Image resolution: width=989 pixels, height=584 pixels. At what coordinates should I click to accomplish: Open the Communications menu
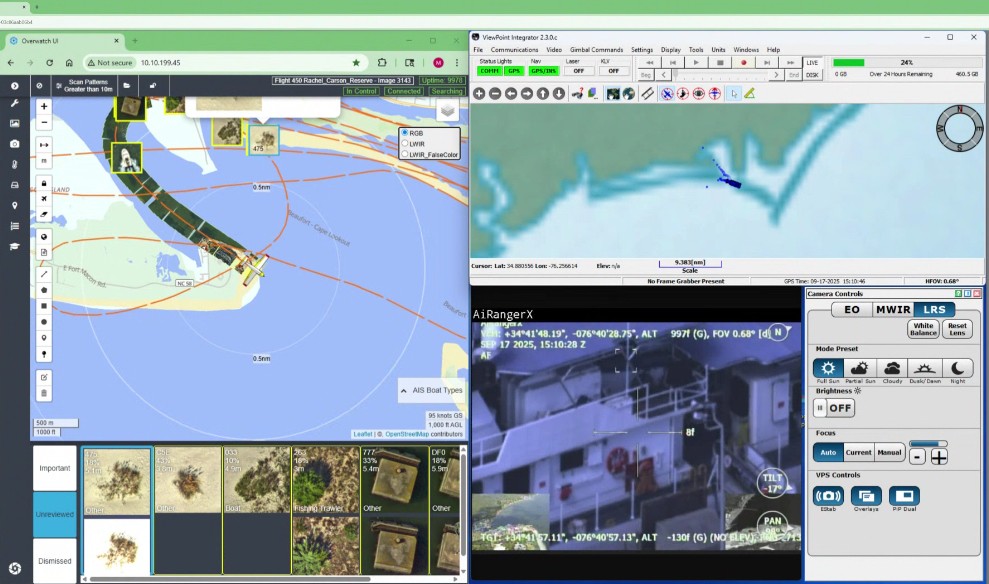click(x=515, y=50)
